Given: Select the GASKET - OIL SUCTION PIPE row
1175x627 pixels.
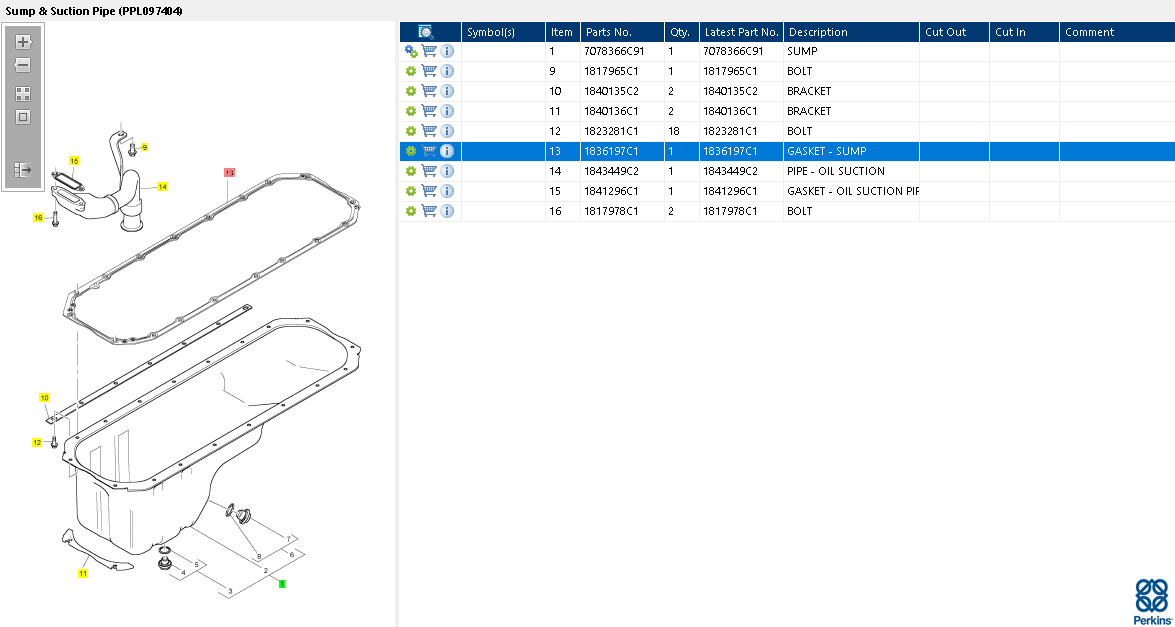Looking at the screenshot, I should pos(850,191).
